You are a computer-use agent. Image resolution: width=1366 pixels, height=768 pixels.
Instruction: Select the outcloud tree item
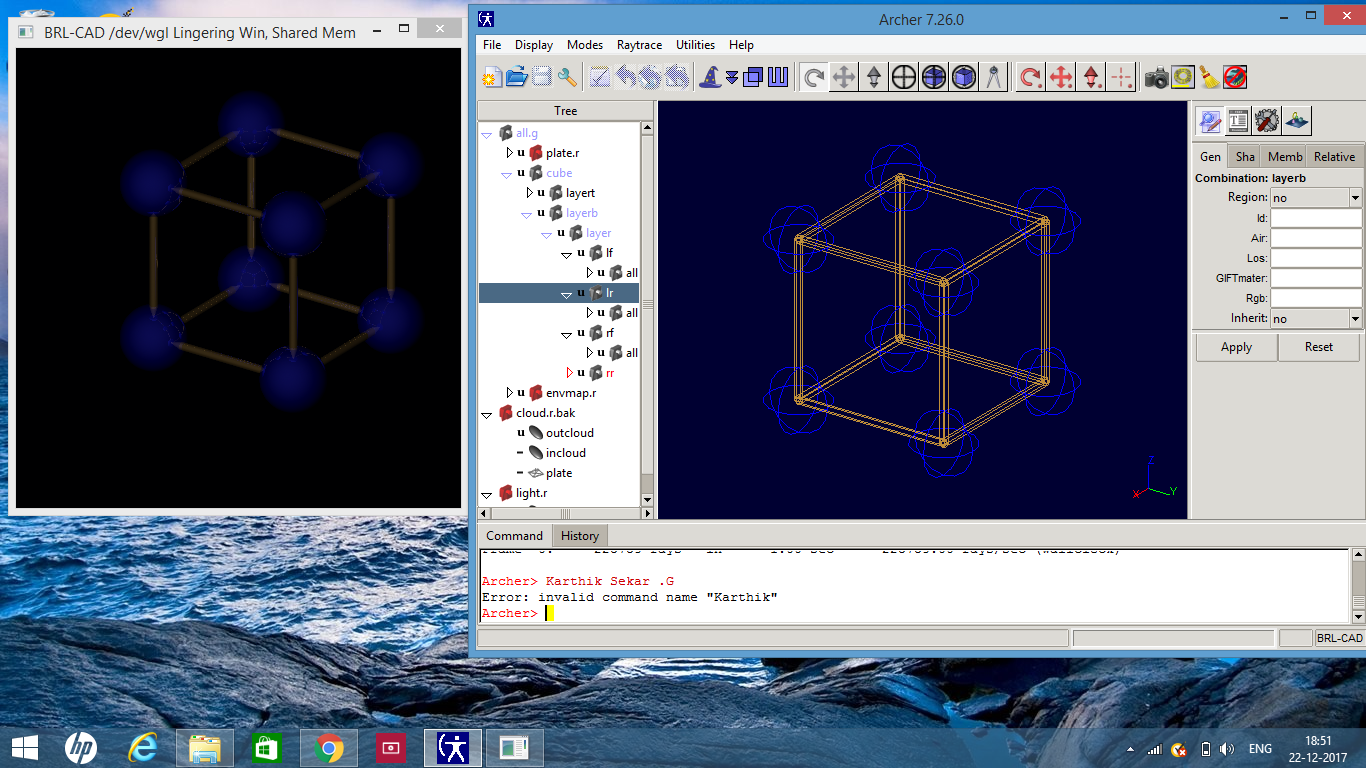[x=570, y=433]
